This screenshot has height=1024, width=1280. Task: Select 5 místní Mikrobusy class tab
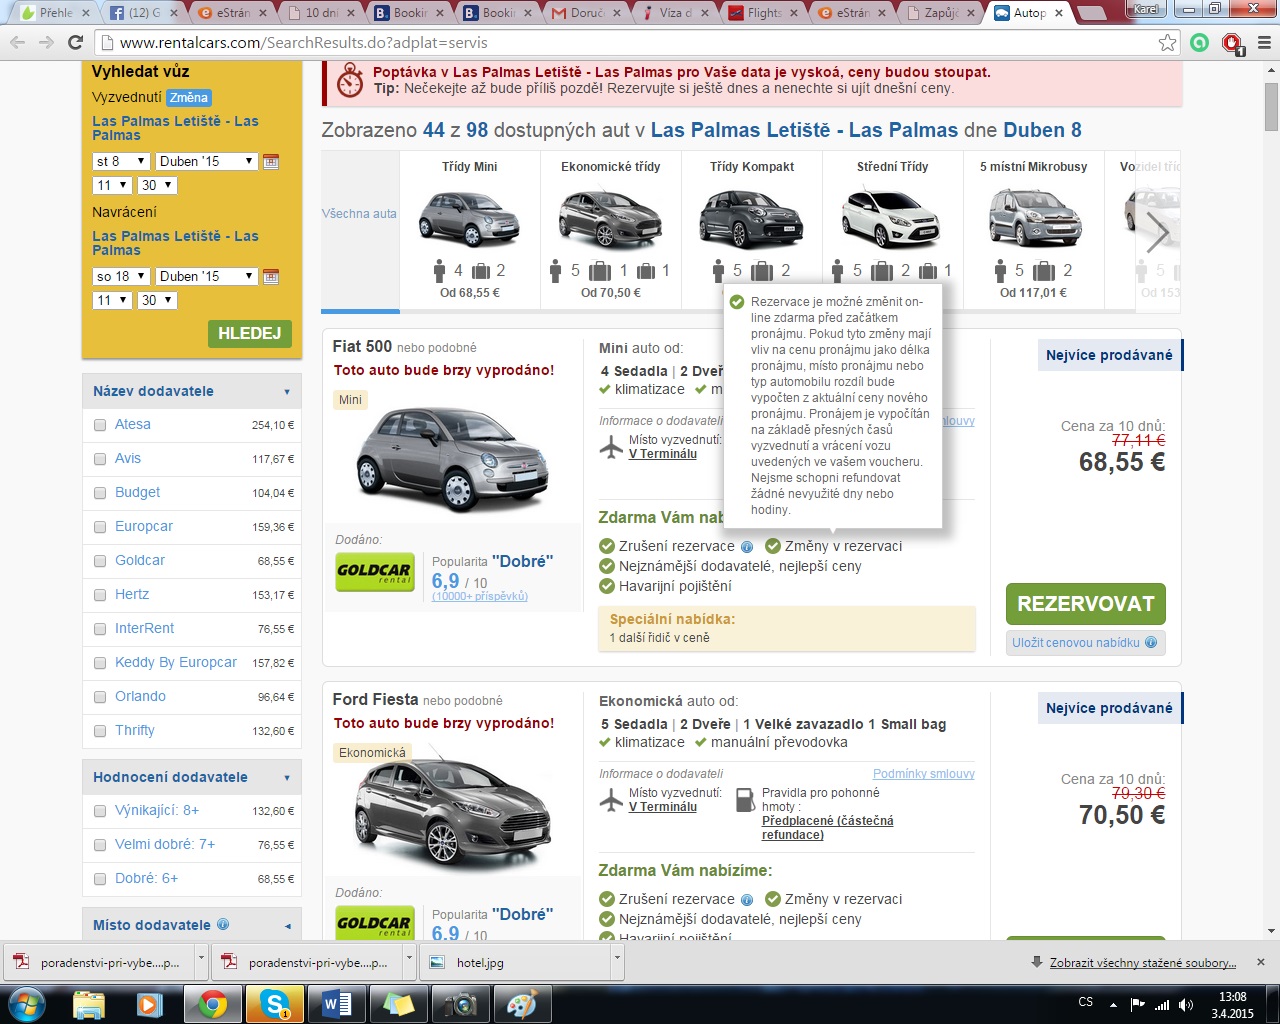pos(1034,230)
